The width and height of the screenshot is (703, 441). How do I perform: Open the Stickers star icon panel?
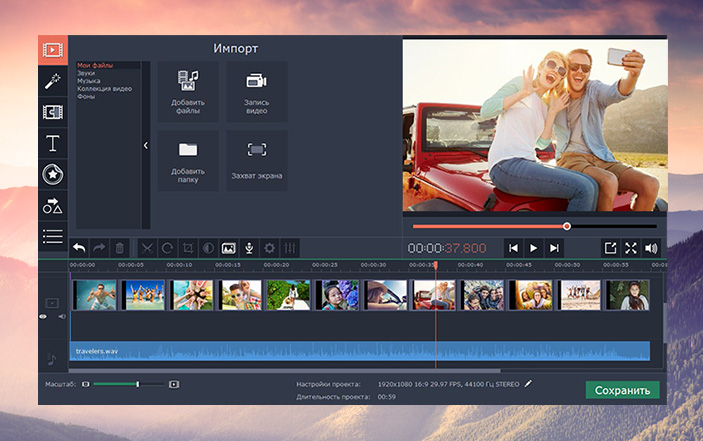click(x=53, y=174)
